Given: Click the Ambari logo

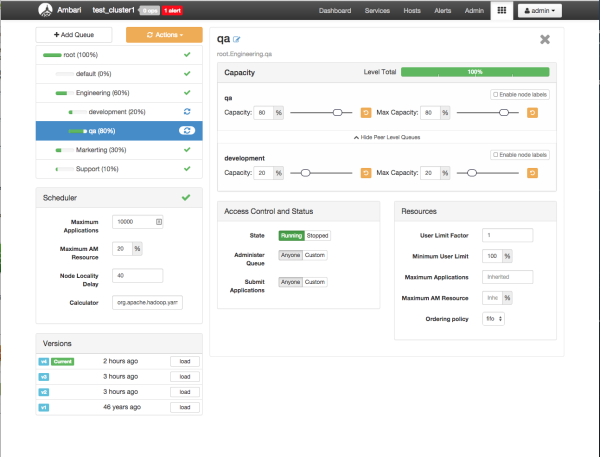Looking at the screenshot, I should (x=47, y=10).
